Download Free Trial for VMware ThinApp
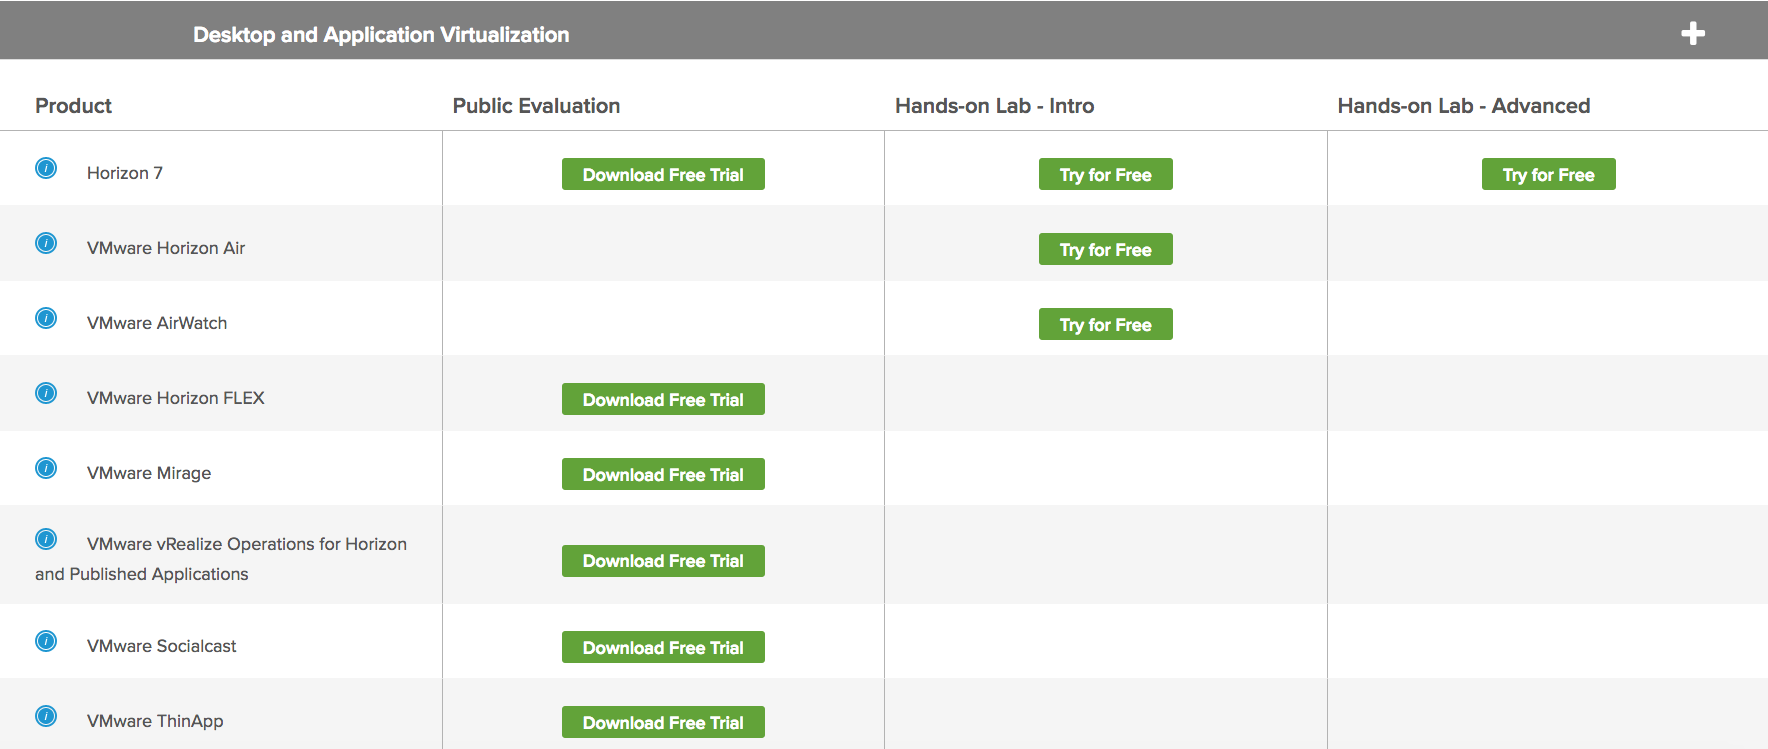This screenshot has height=749, width=1768. tap(663, 722)
